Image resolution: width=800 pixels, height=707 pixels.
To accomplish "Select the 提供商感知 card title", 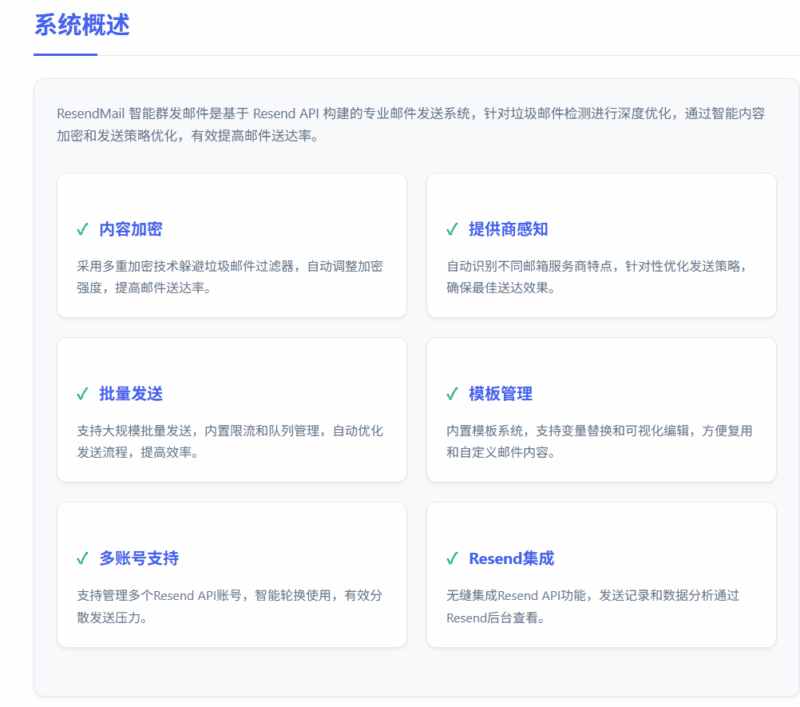I will click(508, 229).
